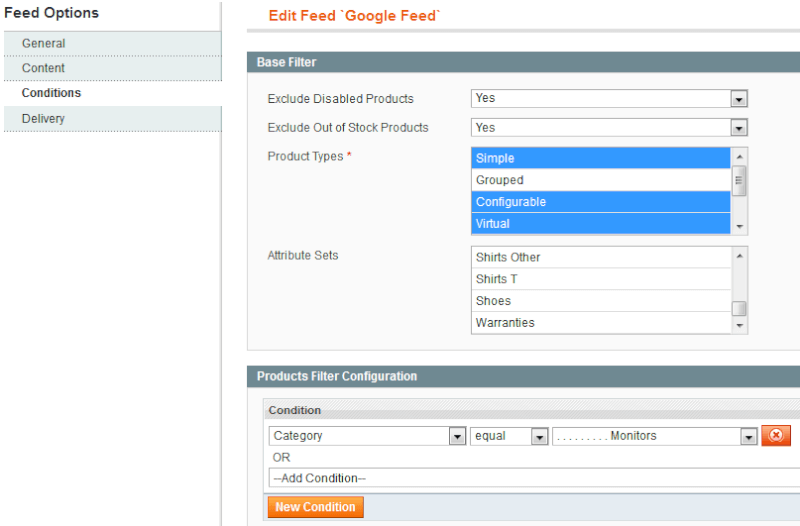The height and width of the screenshot is (526, 800).
Task: Click the Exclude Disabled Products label
Action: pyautogui.click(x=340, y=99)
